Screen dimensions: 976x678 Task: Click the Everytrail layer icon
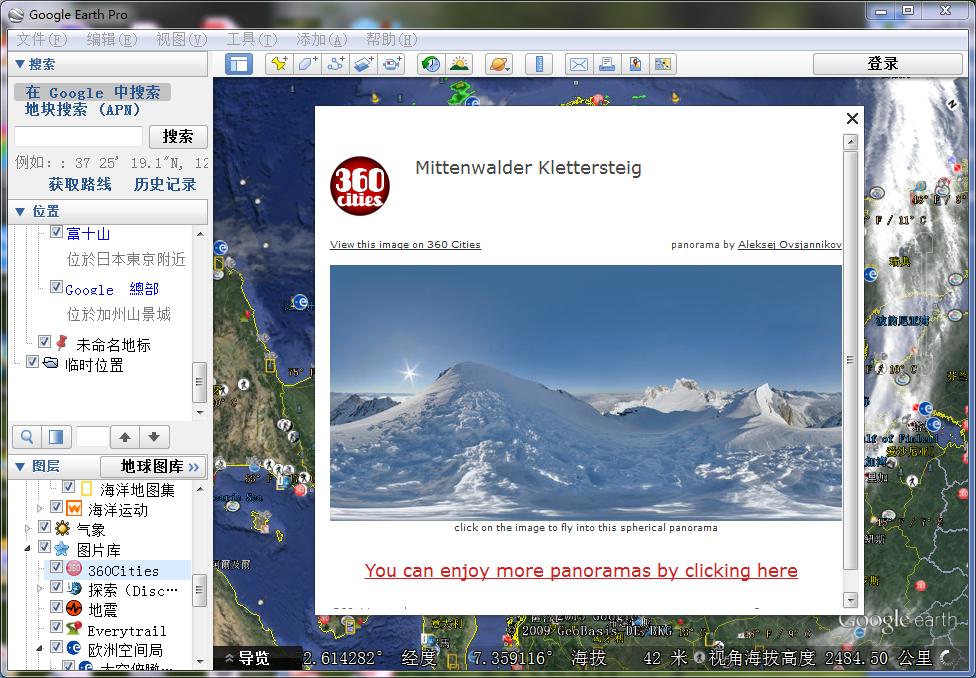pyautogui.click(x=74, y=629)
